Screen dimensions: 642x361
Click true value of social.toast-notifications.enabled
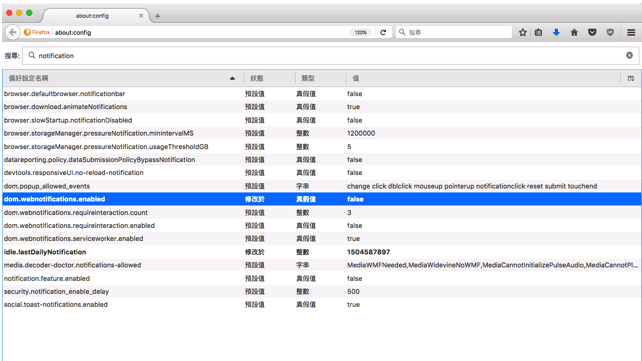[353, 305]
